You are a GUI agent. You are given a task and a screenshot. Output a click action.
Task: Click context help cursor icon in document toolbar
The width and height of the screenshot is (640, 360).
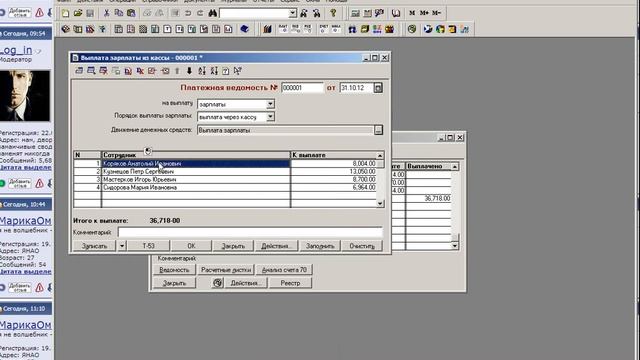coord(238,71)
